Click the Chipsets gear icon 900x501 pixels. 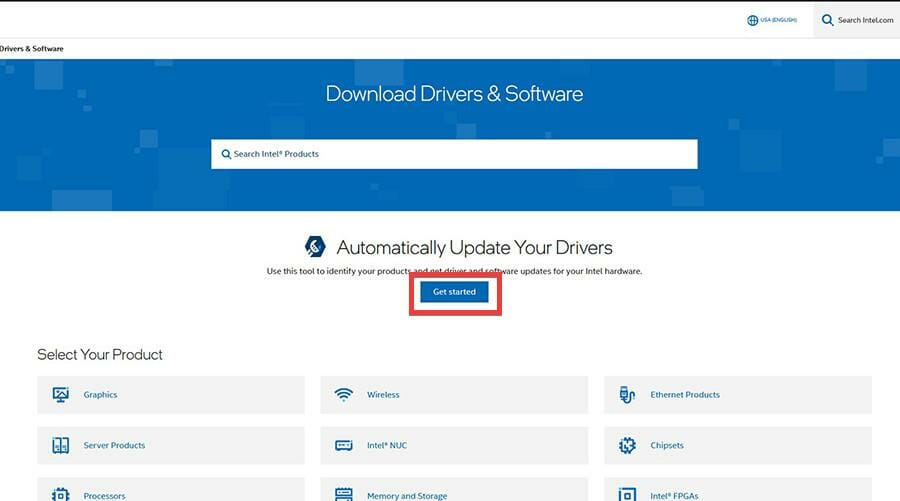tap(627, 445)
